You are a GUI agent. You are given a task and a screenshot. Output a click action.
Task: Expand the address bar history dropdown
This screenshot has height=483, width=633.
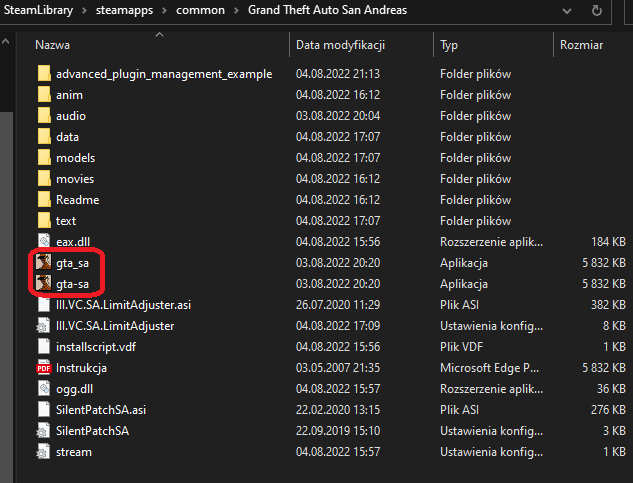[566, 12]
